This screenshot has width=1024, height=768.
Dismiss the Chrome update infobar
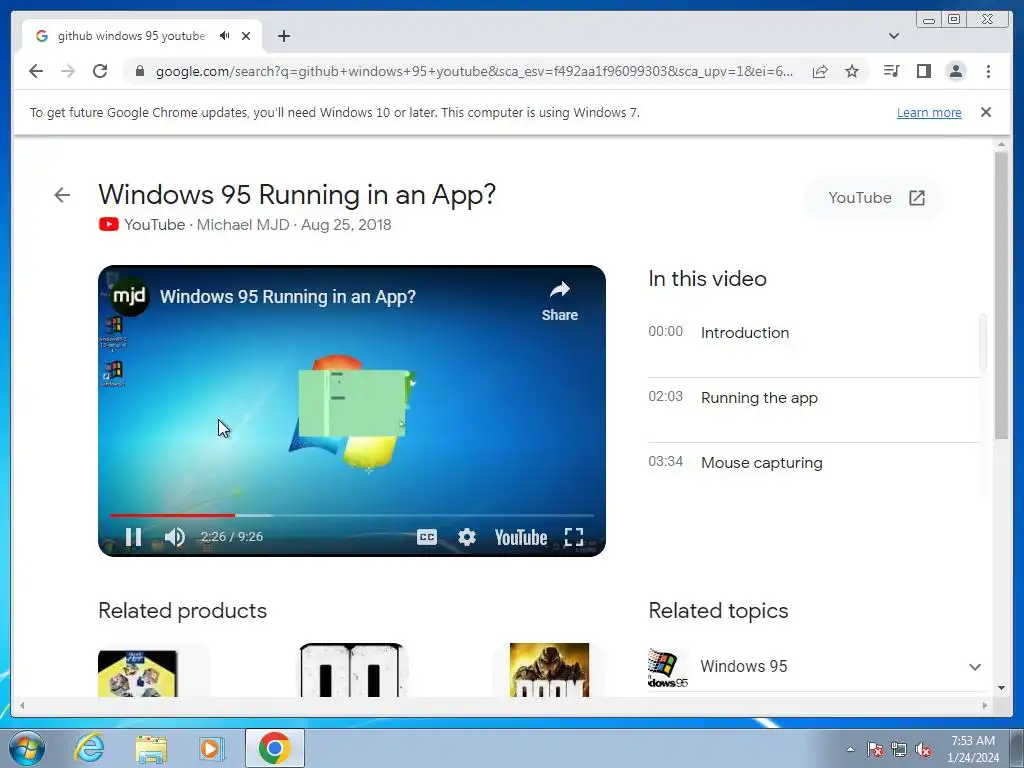click(x=986, y=112)
